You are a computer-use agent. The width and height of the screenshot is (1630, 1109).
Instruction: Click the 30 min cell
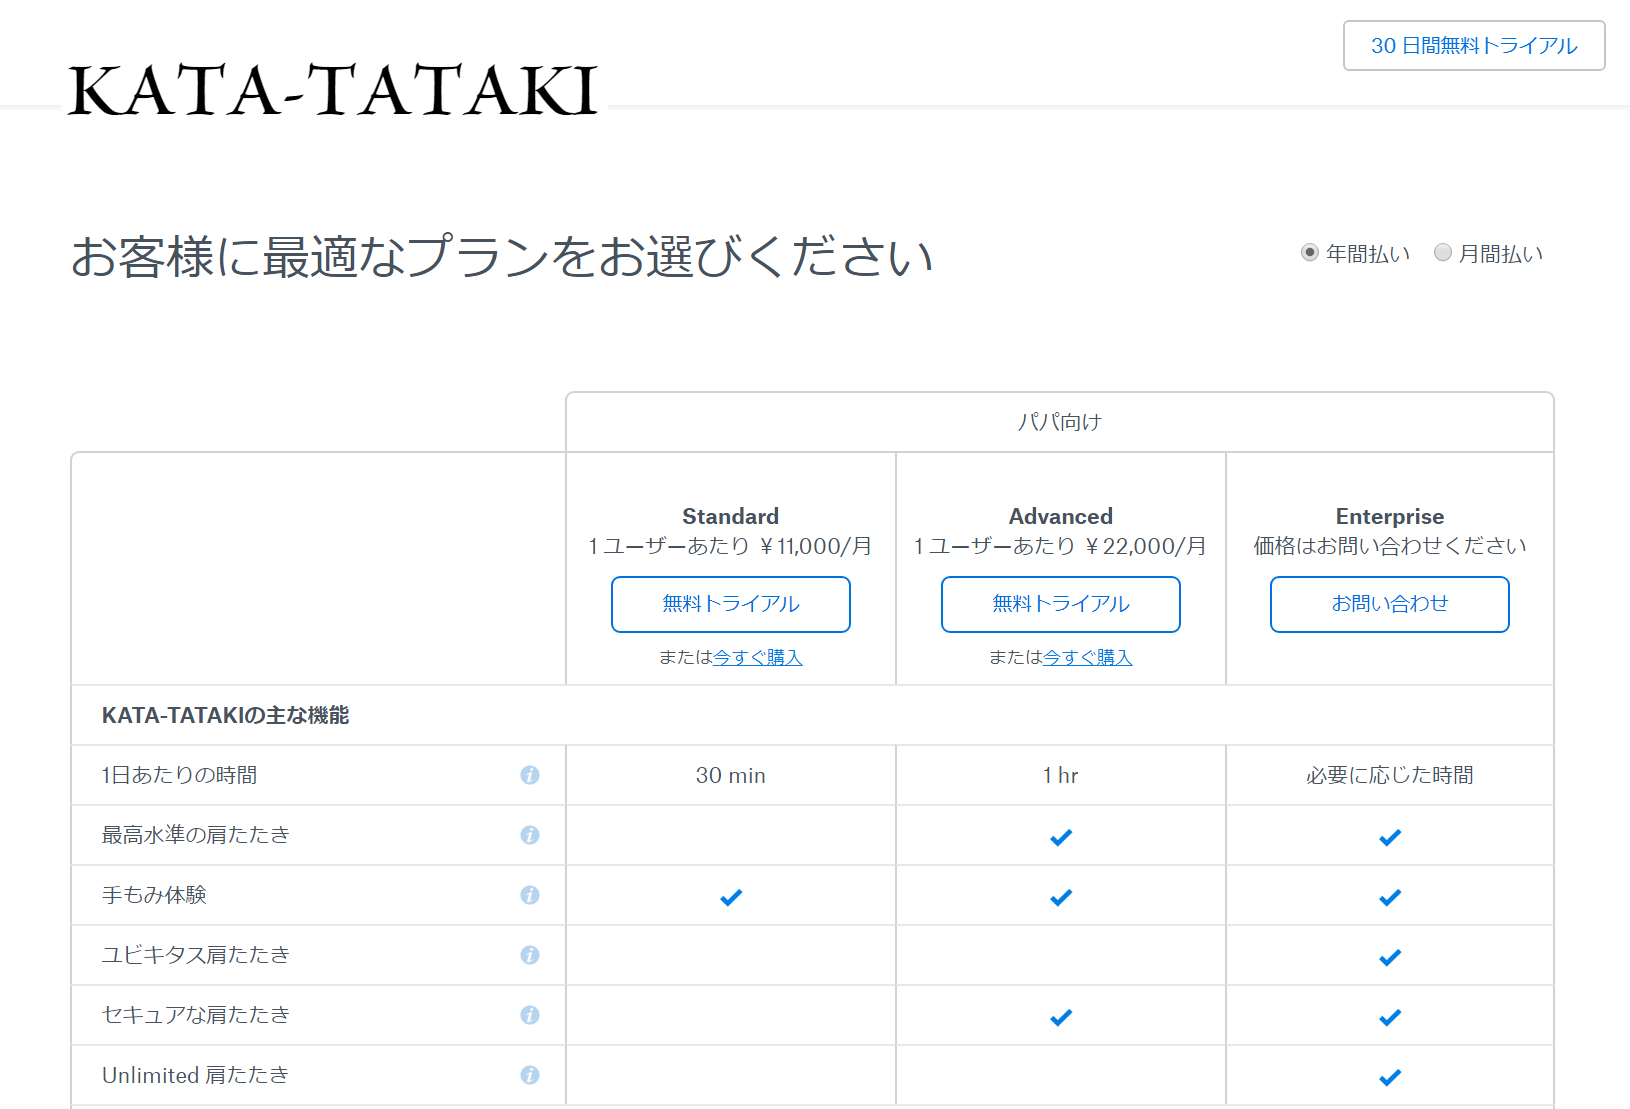pyautogui.click(x=731, y=775)
